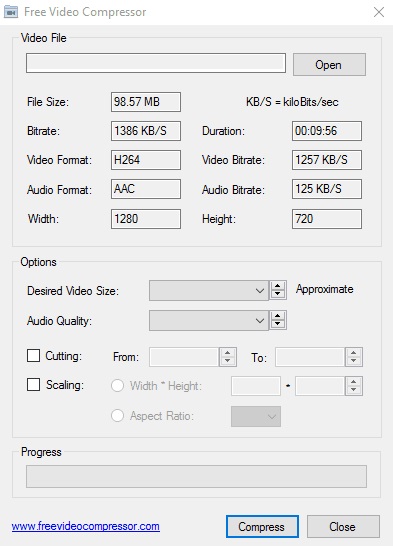Click the Duration field showing 00:09:56
Image resolution: width=393 pixels, height=546 pixels.
(x=327, y=131)
